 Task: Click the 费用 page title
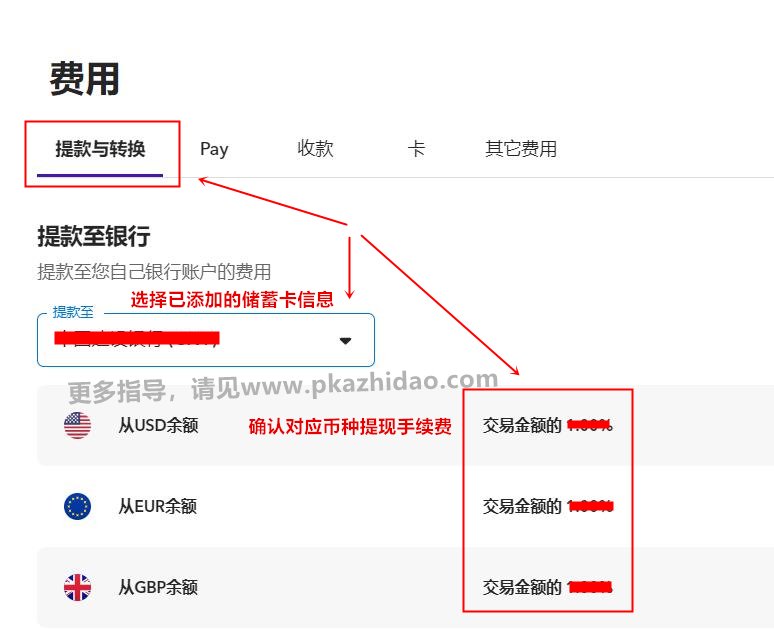click(84, 79)
